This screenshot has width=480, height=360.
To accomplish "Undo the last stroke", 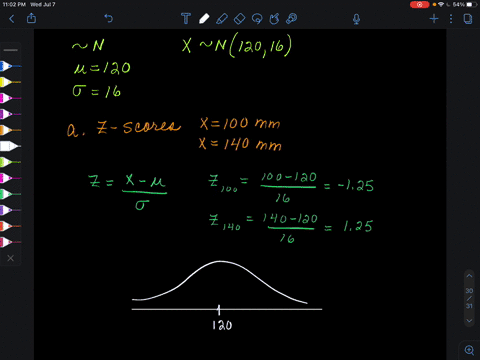I will point(108,18).
